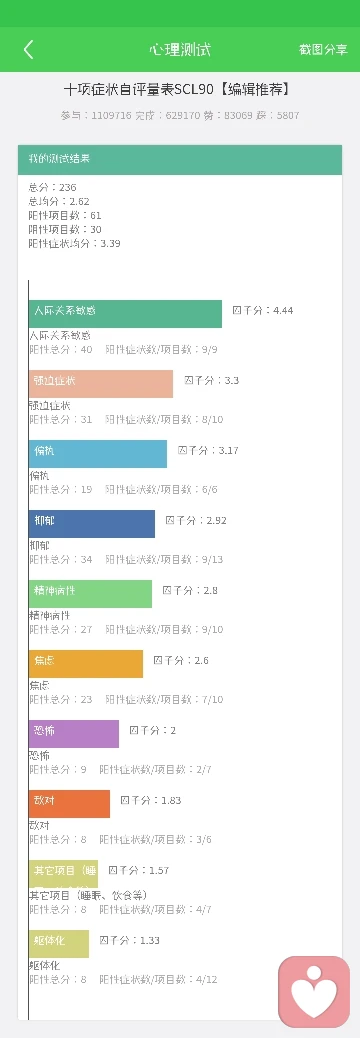Click the yellow 其它项目 bar
Screen dimensions: 360x1038
click(64, 874)
